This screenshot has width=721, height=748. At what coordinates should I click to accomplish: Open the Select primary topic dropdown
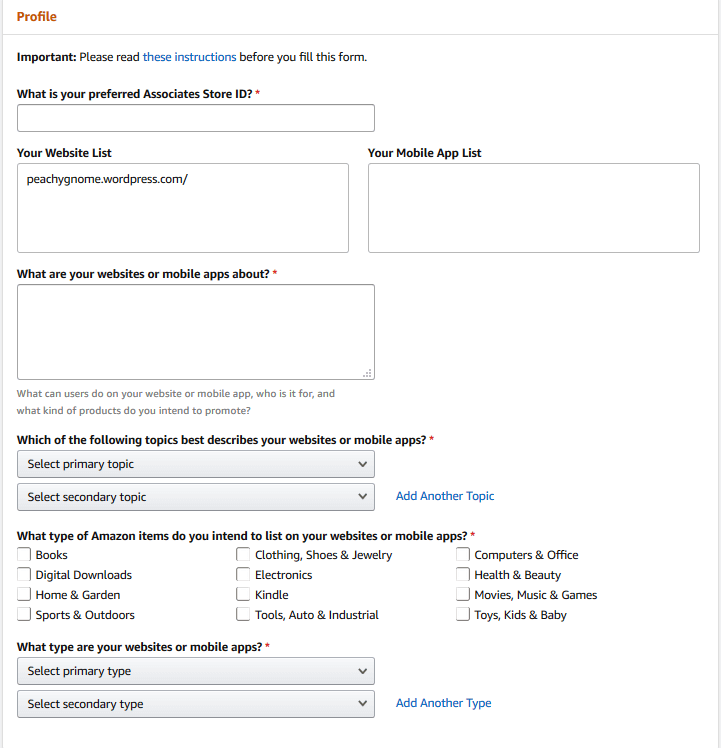(196, 464)
